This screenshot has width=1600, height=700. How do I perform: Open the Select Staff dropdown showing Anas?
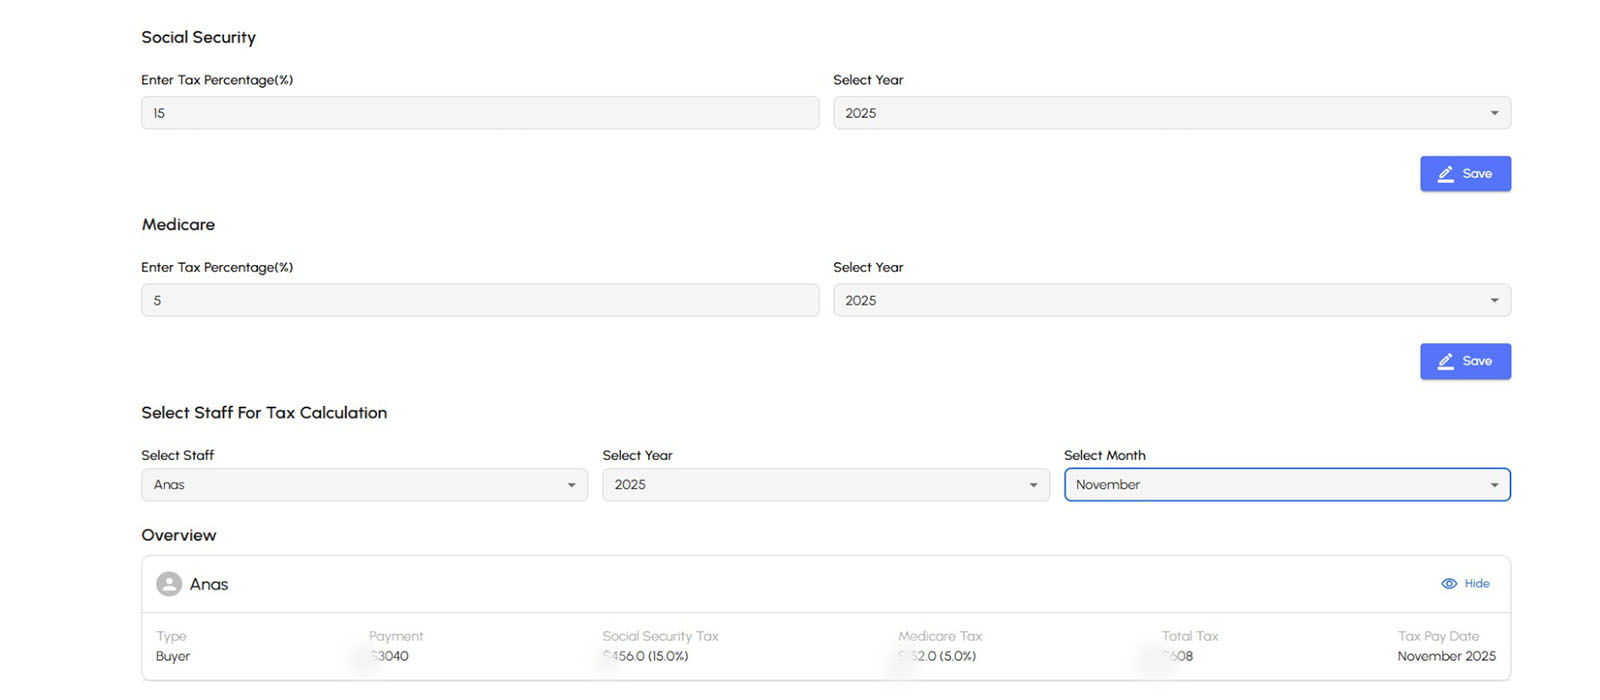[x=364, y=485]
